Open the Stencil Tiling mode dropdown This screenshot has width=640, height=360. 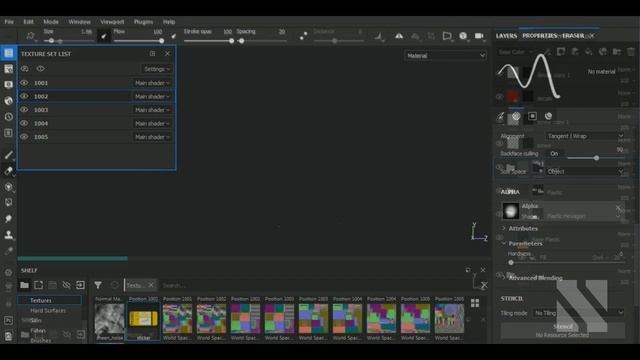pos(579,313)
